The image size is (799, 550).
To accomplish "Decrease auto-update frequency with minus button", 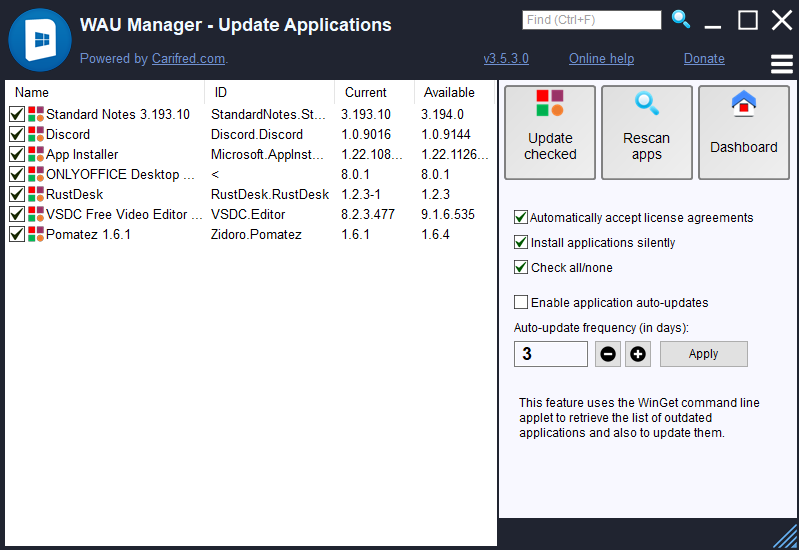I will point(608,354).
